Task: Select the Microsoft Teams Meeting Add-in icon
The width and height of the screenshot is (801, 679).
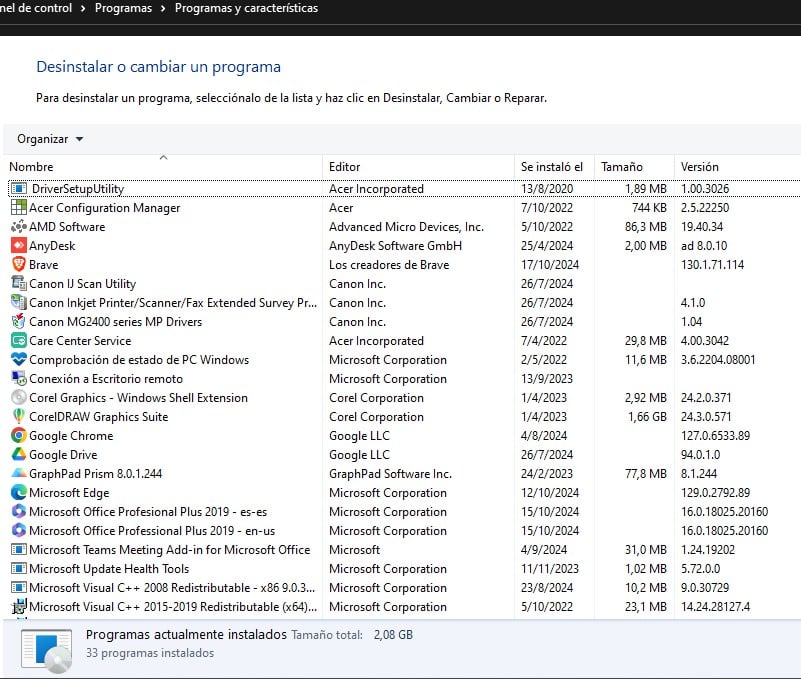Action: click(19, 549)
